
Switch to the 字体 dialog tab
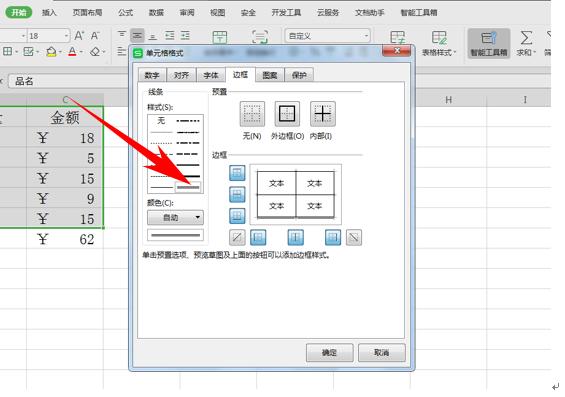(x=211, y=75)
